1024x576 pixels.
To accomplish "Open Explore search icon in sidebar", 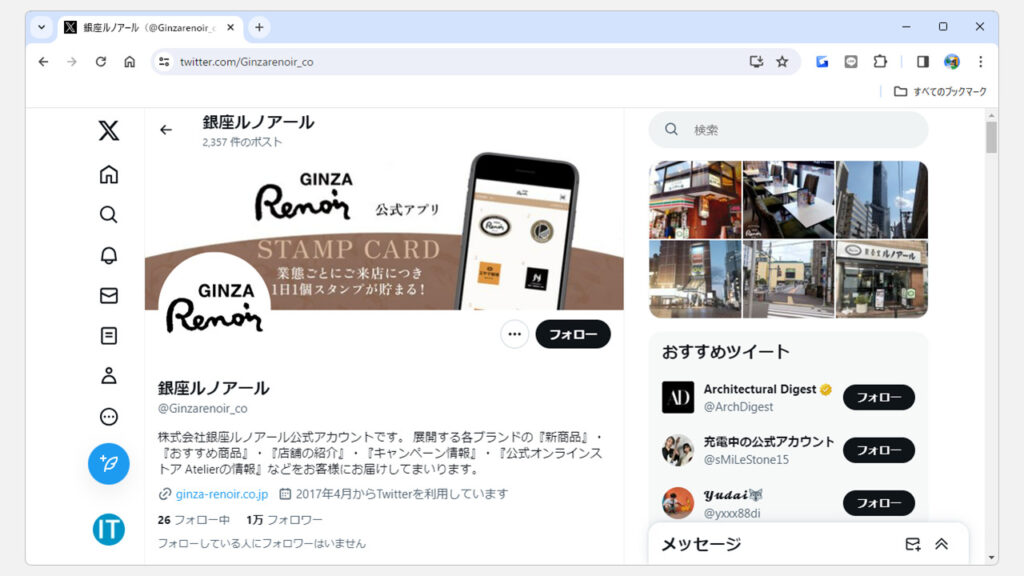I will (x=109, y=214).
